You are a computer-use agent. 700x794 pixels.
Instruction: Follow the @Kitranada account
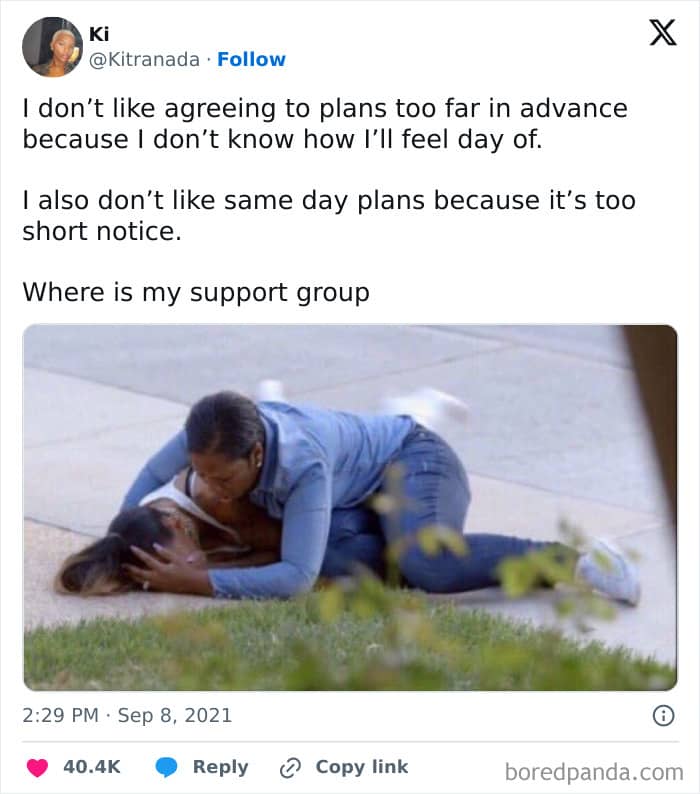click(x=251, y=59)
